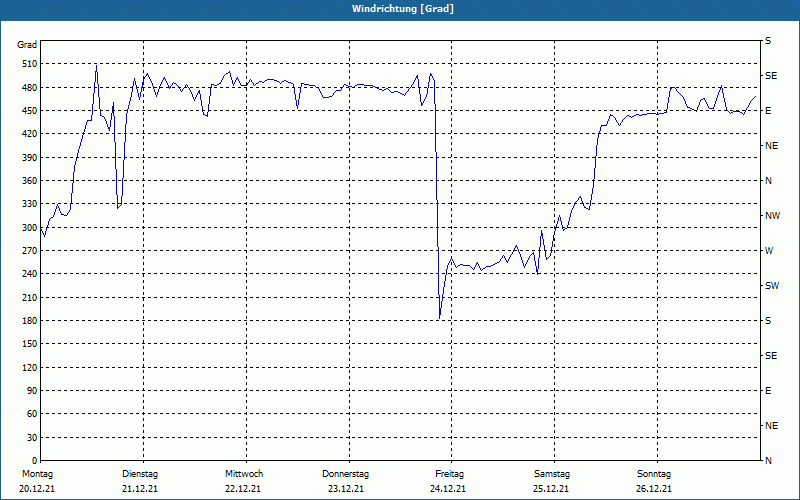Click the "Freitag" day label

(449, 474)
